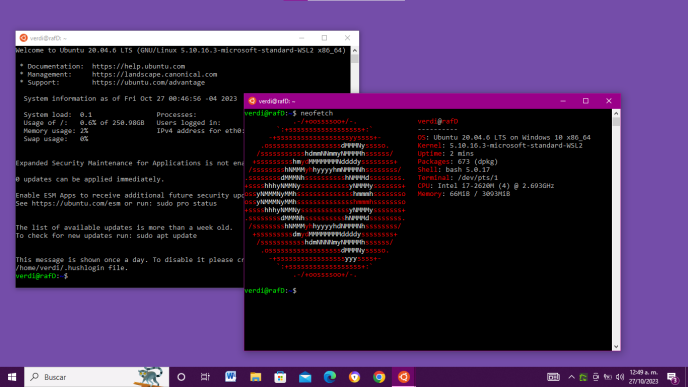Click scroll up arrow in neofetch terminal

(616, 113)
